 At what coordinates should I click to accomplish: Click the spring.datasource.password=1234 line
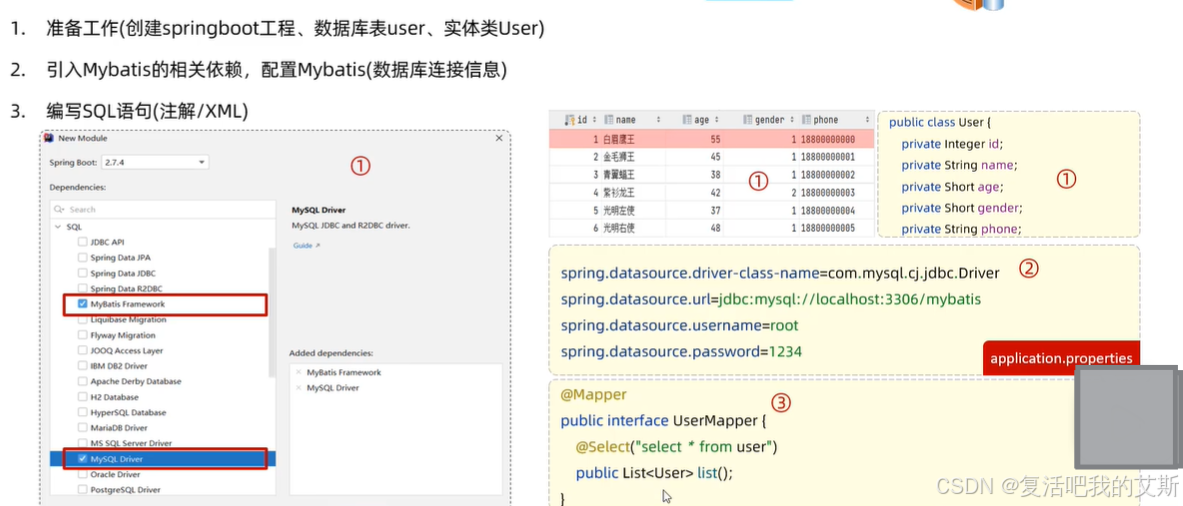point(681,351)
